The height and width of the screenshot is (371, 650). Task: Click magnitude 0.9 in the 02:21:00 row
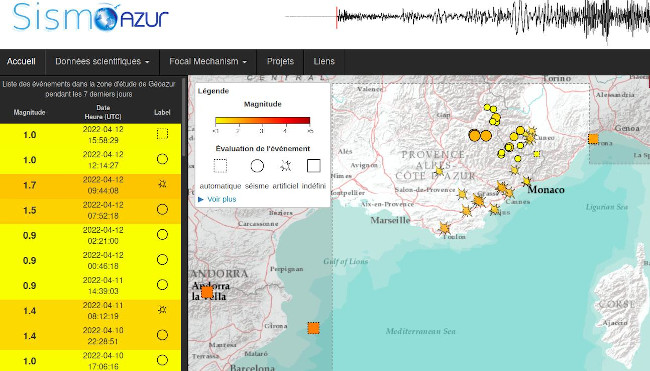(29, 235)
